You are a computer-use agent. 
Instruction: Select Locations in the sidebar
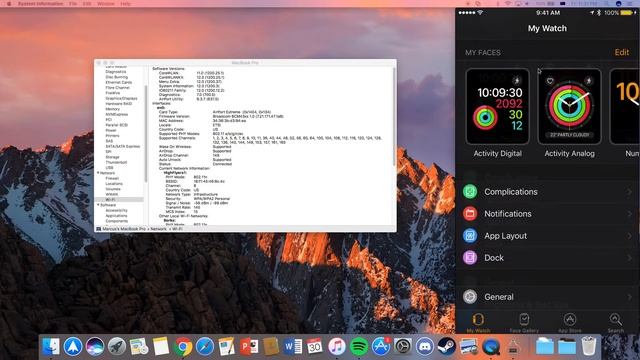114,184
